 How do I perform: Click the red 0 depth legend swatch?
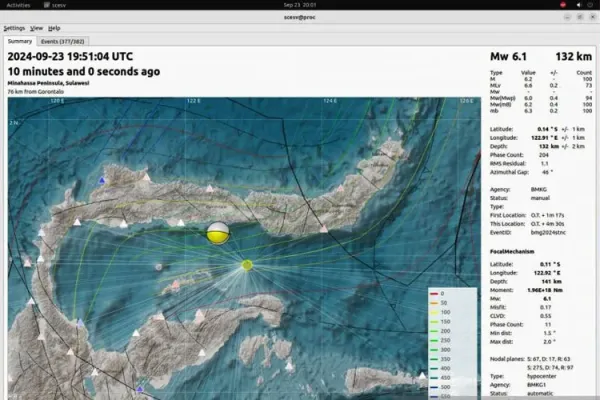coord(434,294)
